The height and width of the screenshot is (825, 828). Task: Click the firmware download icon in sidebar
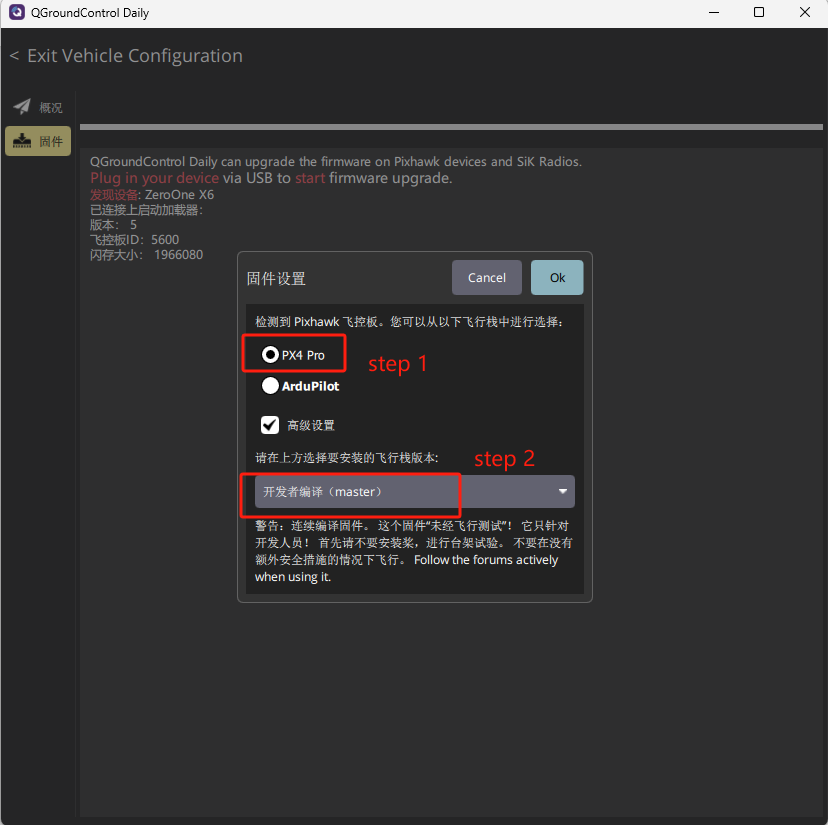(22, 141)
